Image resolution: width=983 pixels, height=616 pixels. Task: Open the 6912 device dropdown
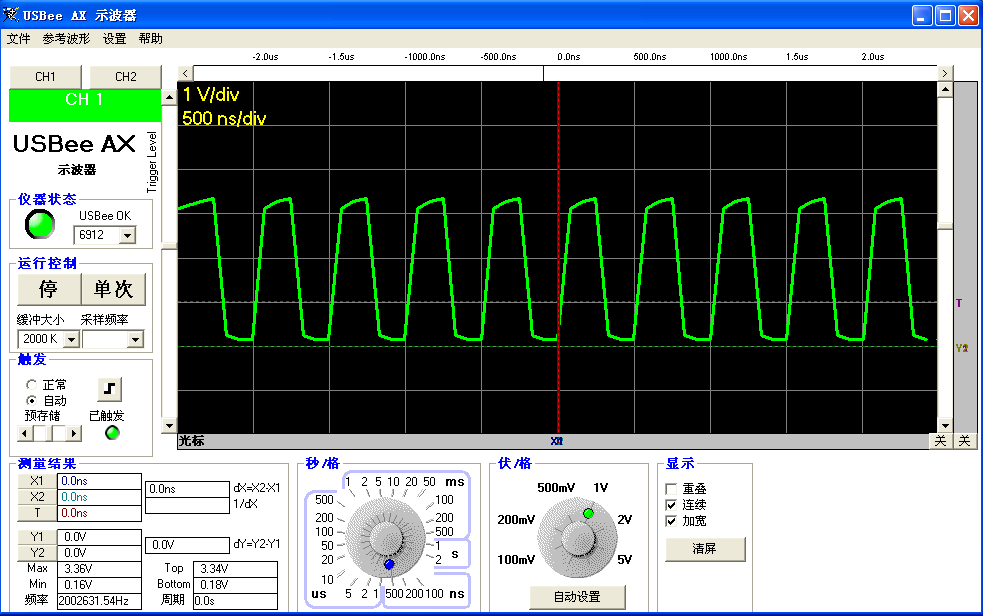pyautogui.click(x=127, y=236)
